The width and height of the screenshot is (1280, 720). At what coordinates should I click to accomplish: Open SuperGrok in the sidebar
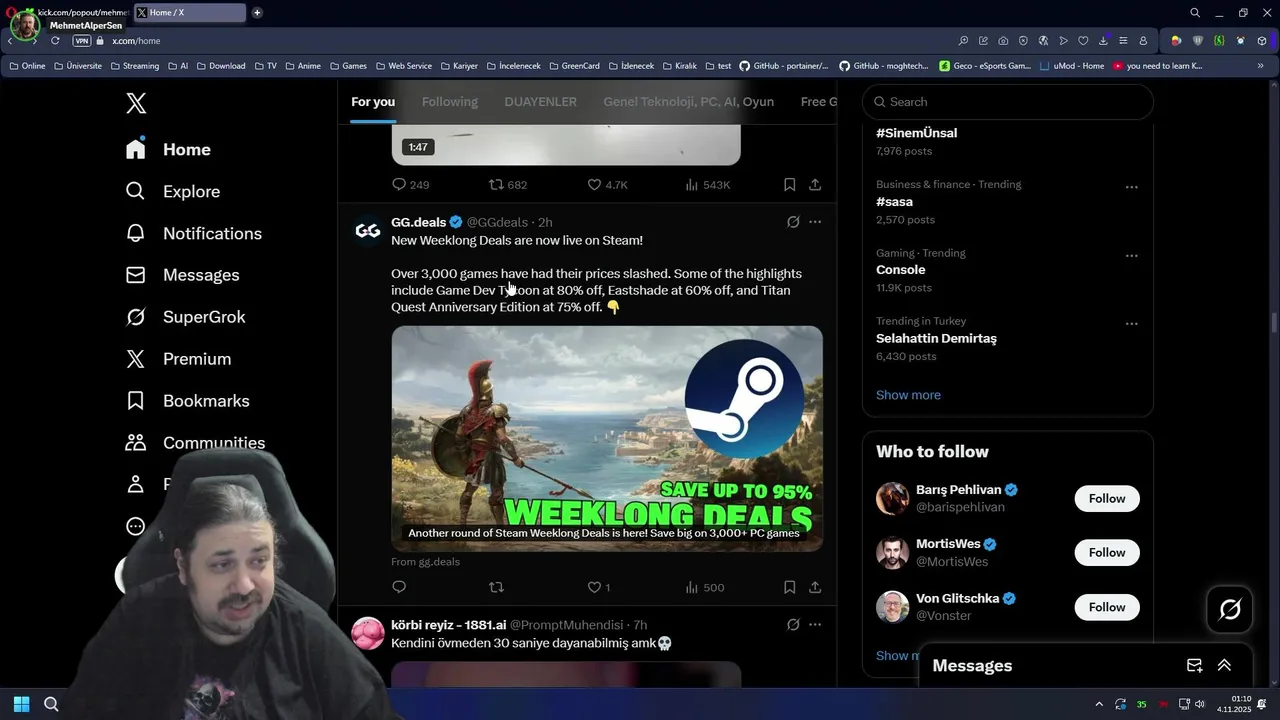click(x=185, y=317)
